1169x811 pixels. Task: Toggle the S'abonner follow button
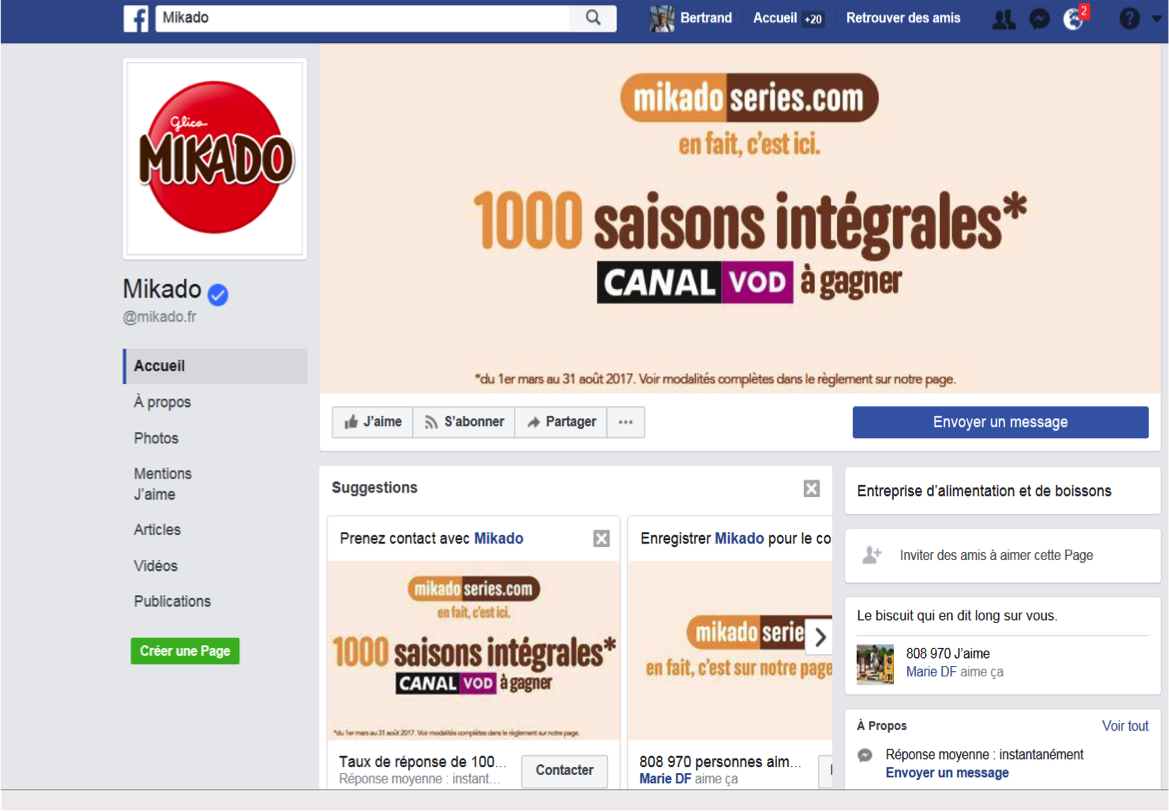(464, 422)
